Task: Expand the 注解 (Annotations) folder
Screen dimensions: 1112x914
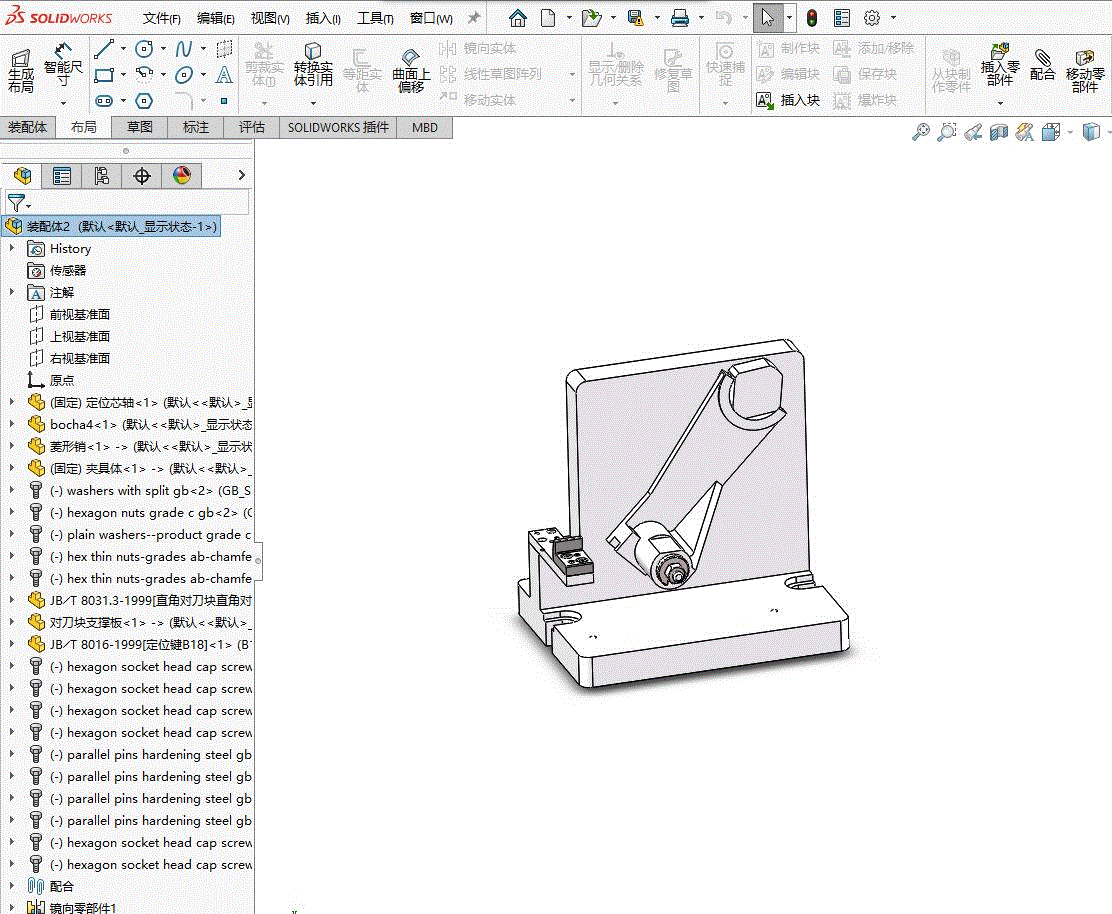Action: pos(12,292)
